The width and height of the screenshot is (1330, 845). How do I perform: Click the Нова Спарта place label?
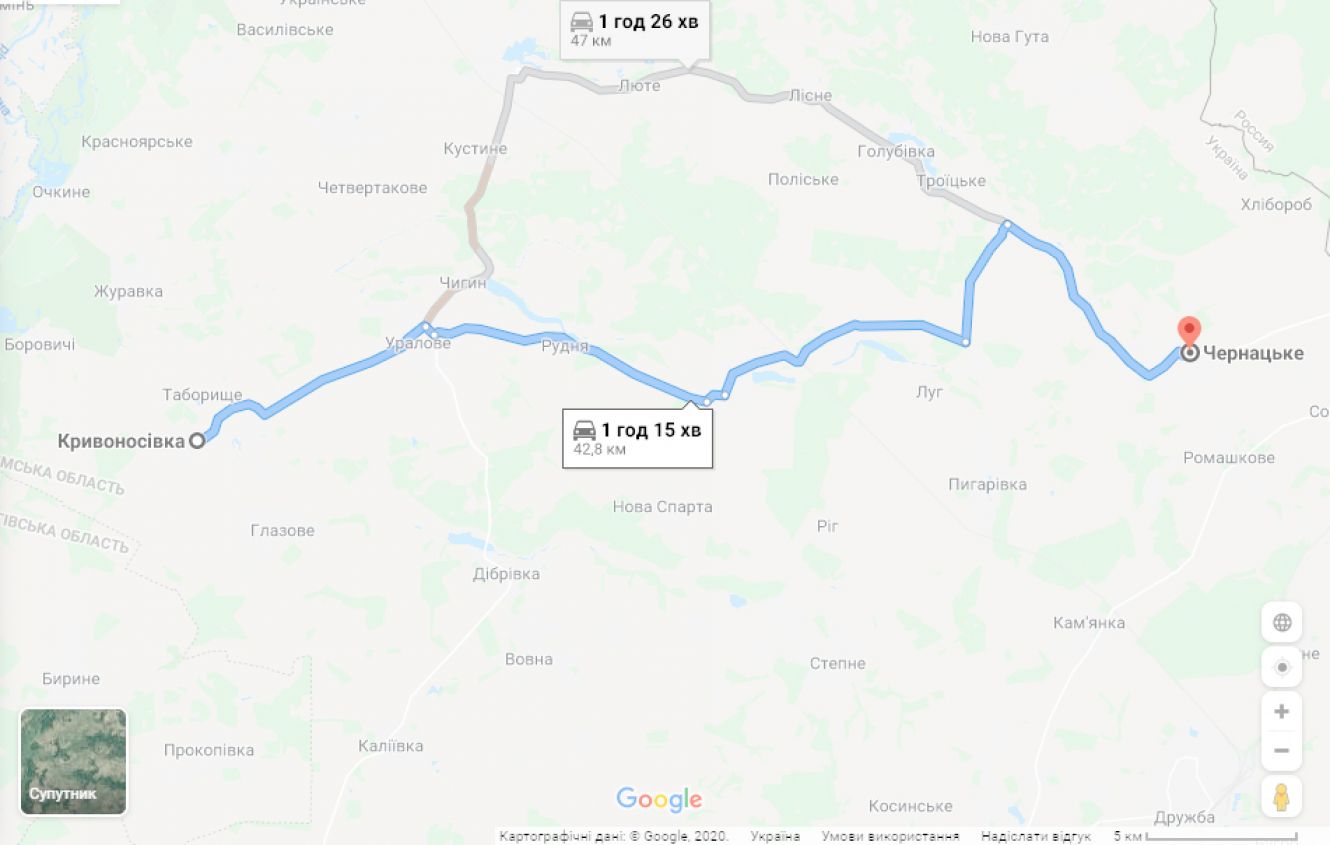pos(663,507)
